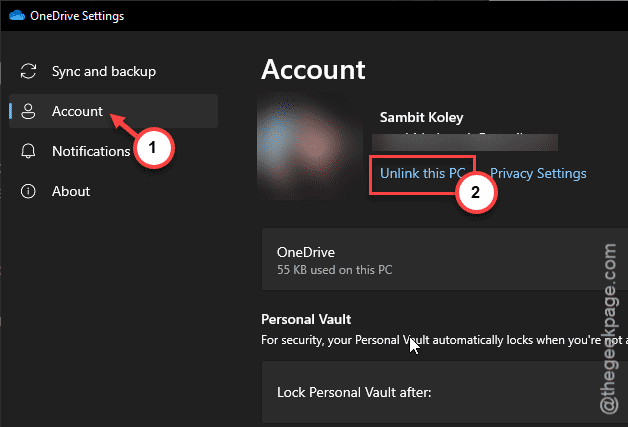Click the OneDrive Settings window title
This screenshot has height=427, width=628.
(77, 16)
